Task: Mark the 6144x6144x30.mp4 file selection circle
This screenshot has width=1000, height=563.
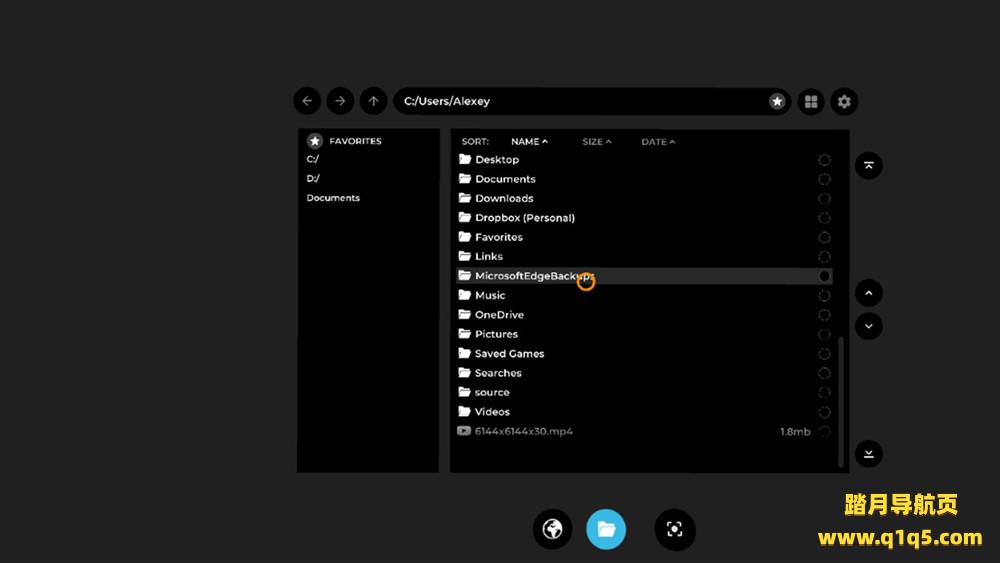Action: [x=824, y=432]
